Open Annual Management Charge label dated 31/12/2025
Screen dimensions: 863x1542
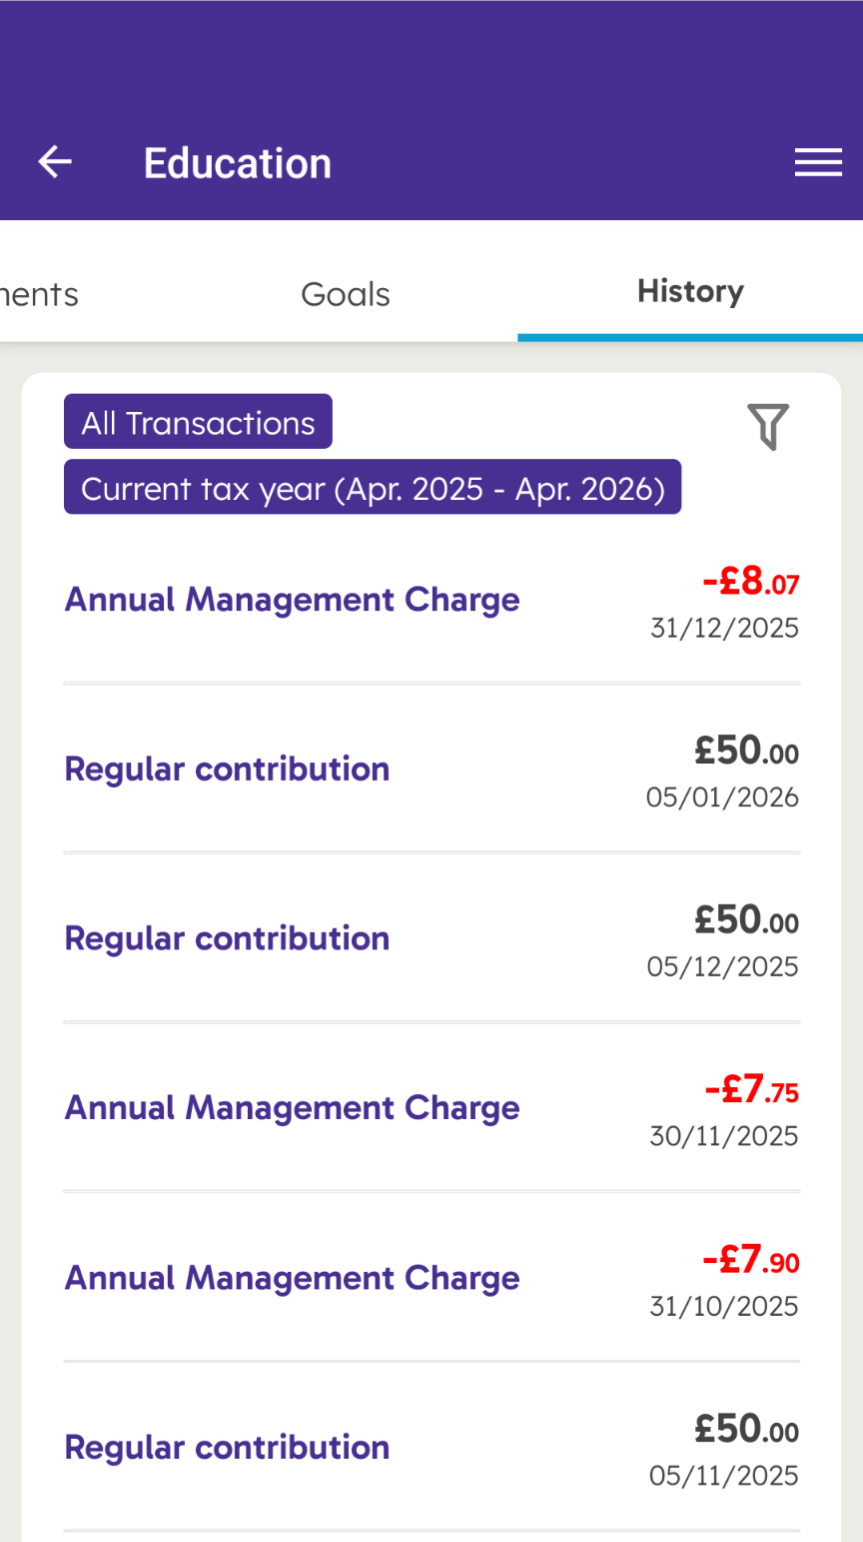click(x=292, y=600)
